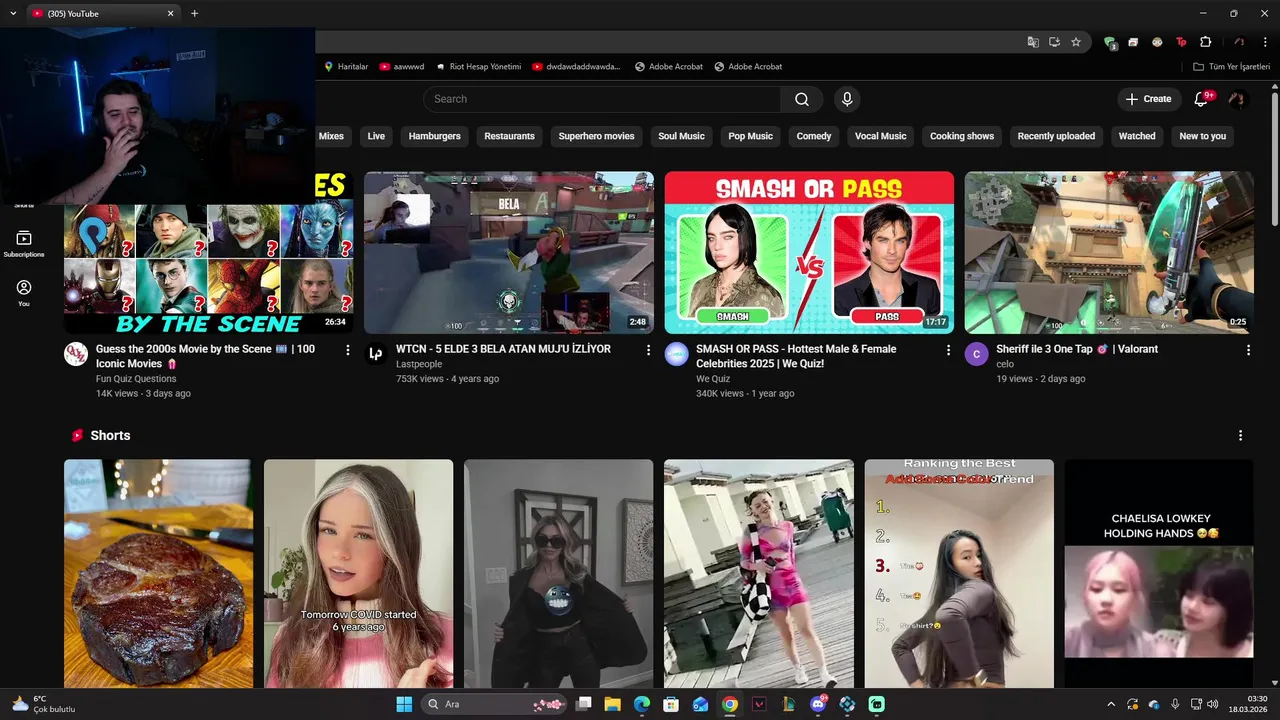Open Fun Quiz Questions channel avatar
This screenshot has width=1280, height=720.
(76, 354)
